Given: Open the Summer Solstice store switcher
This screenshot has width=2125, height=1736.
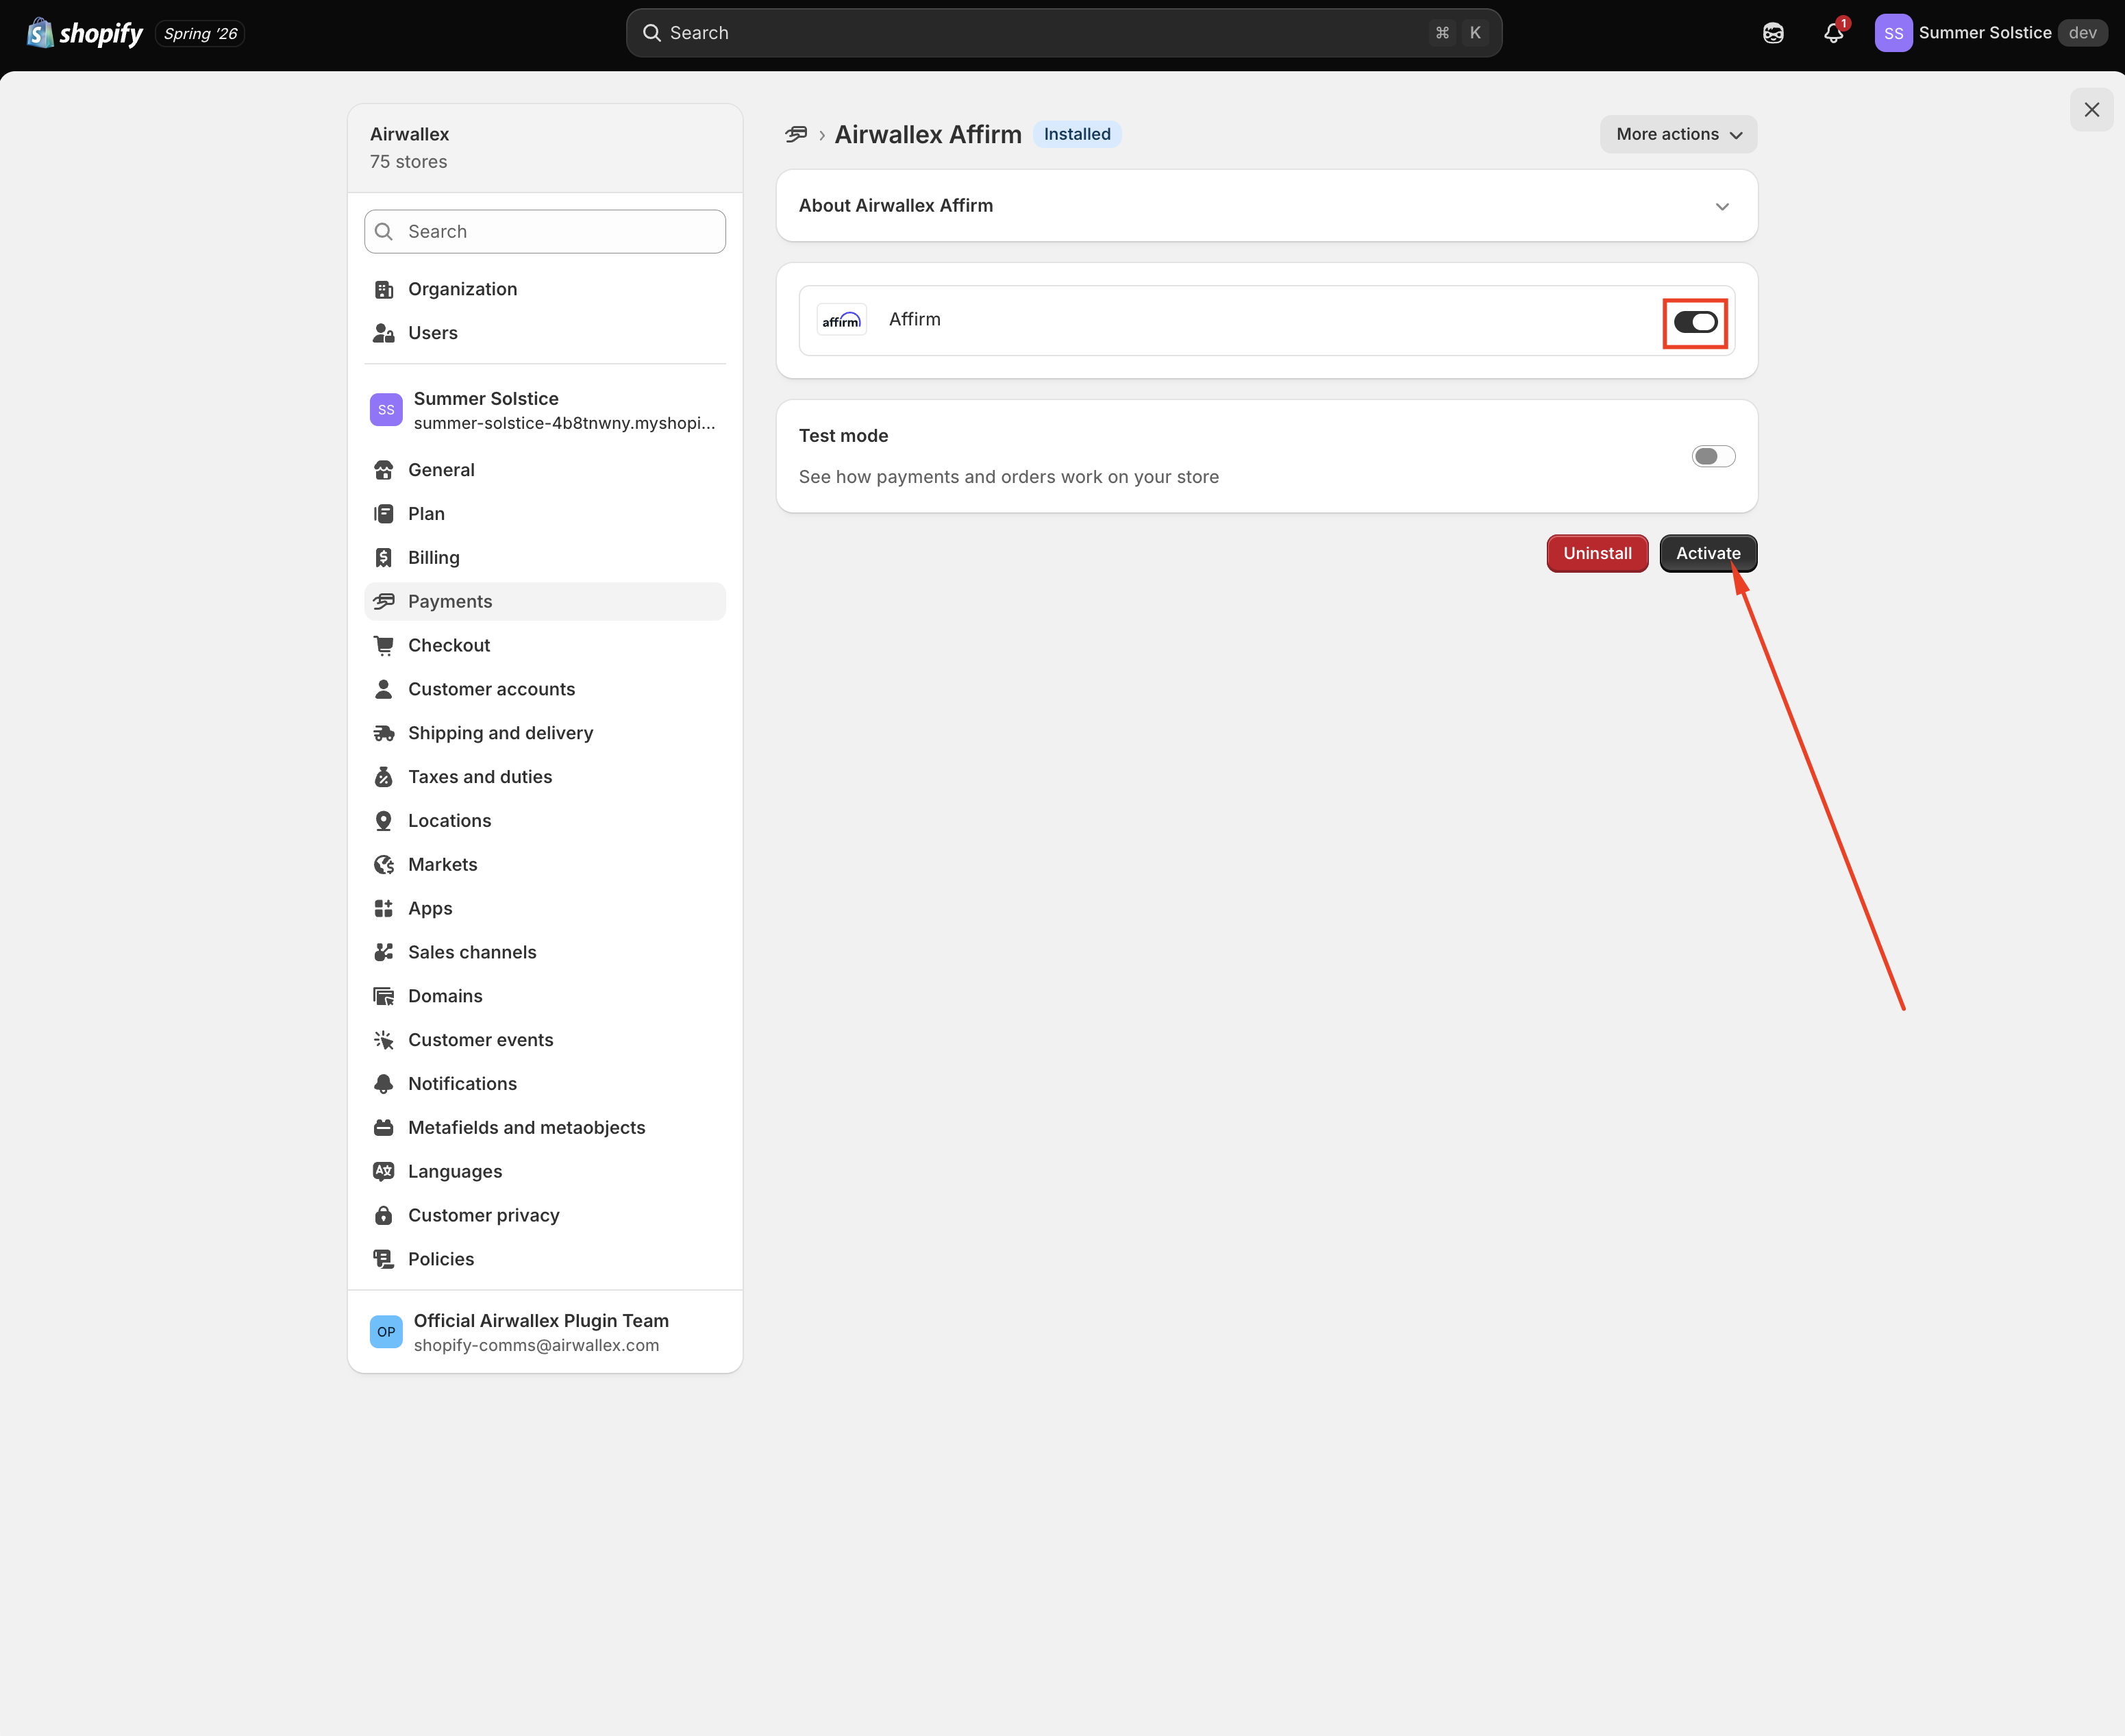Looking at the screenshot, I should [545, 410].
